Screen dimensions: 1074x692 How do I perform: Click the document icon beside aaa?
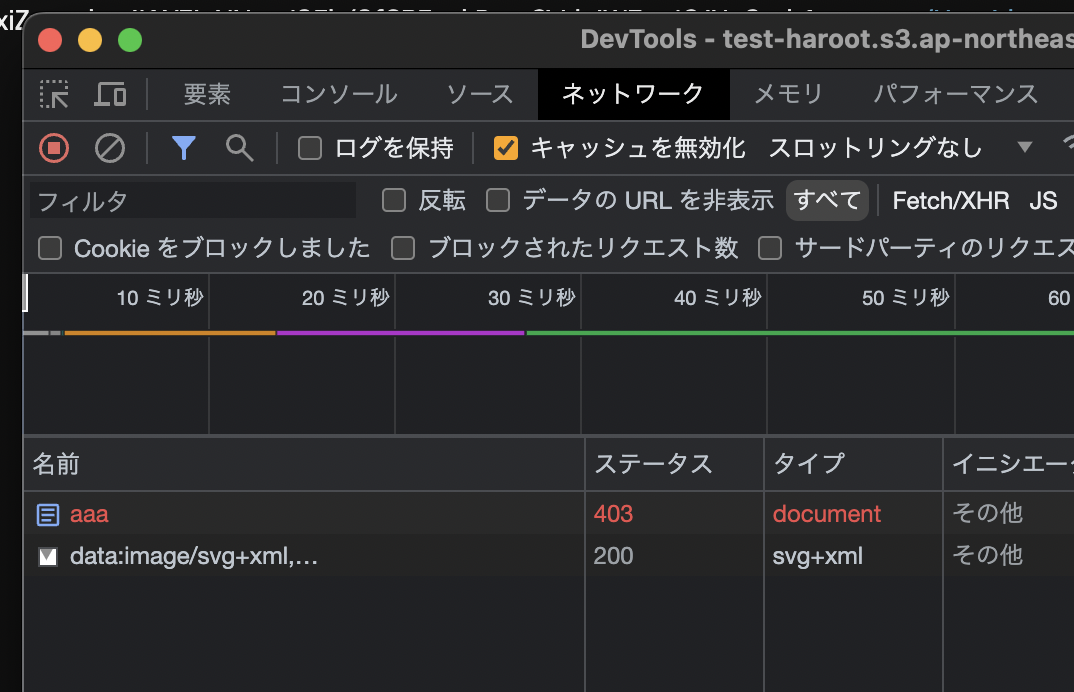click(x=47, y=515)
